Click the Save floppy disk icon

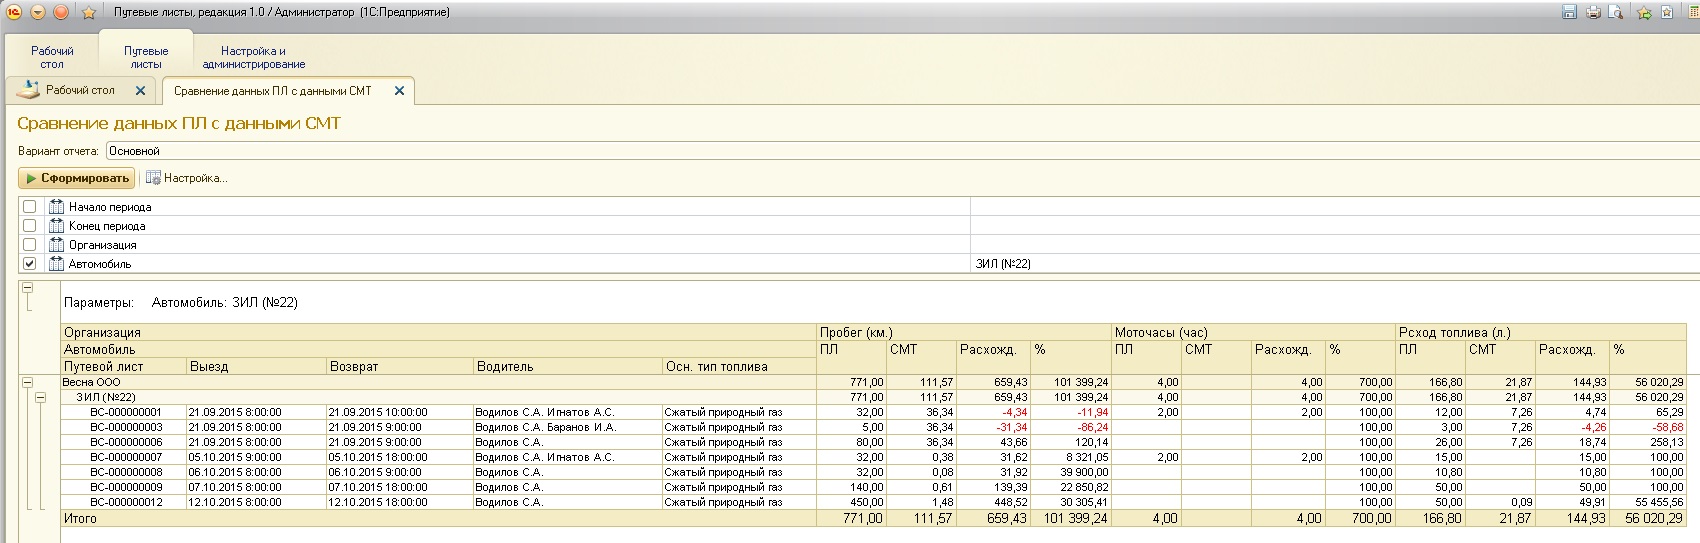(1569, 12)
